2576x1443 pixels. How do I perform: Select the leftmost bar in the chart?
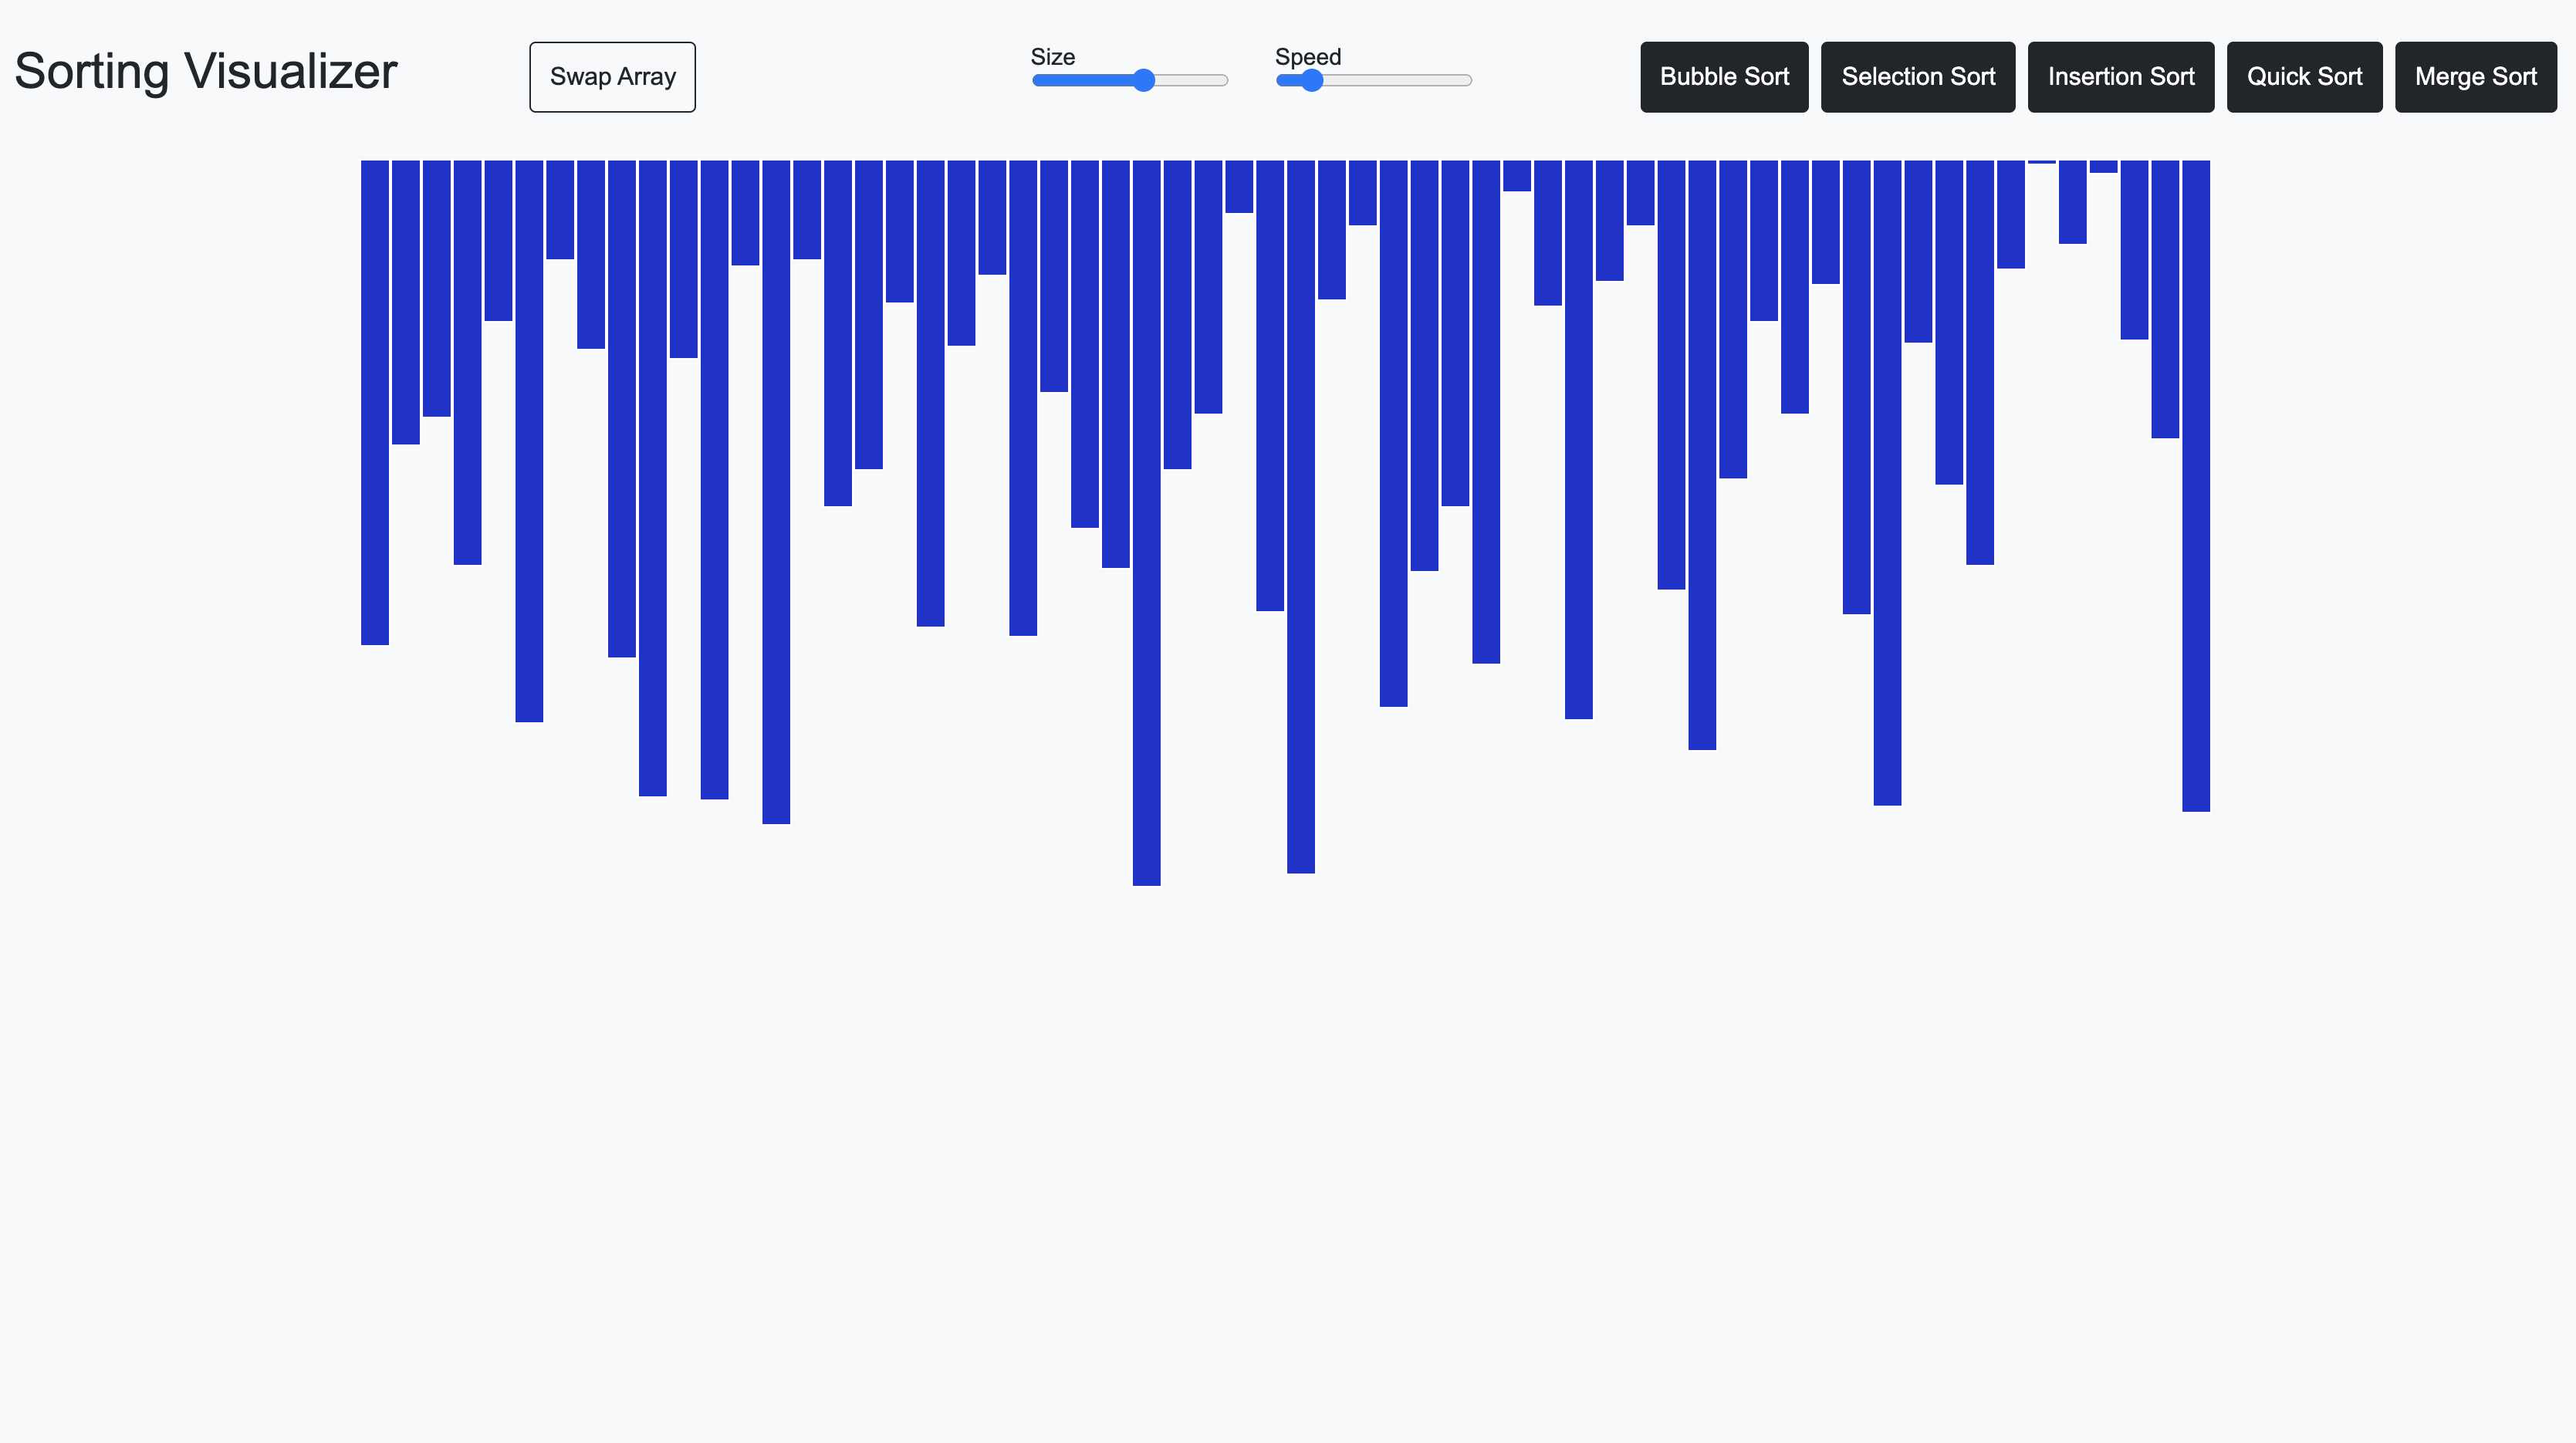click(x=374, y=400)
